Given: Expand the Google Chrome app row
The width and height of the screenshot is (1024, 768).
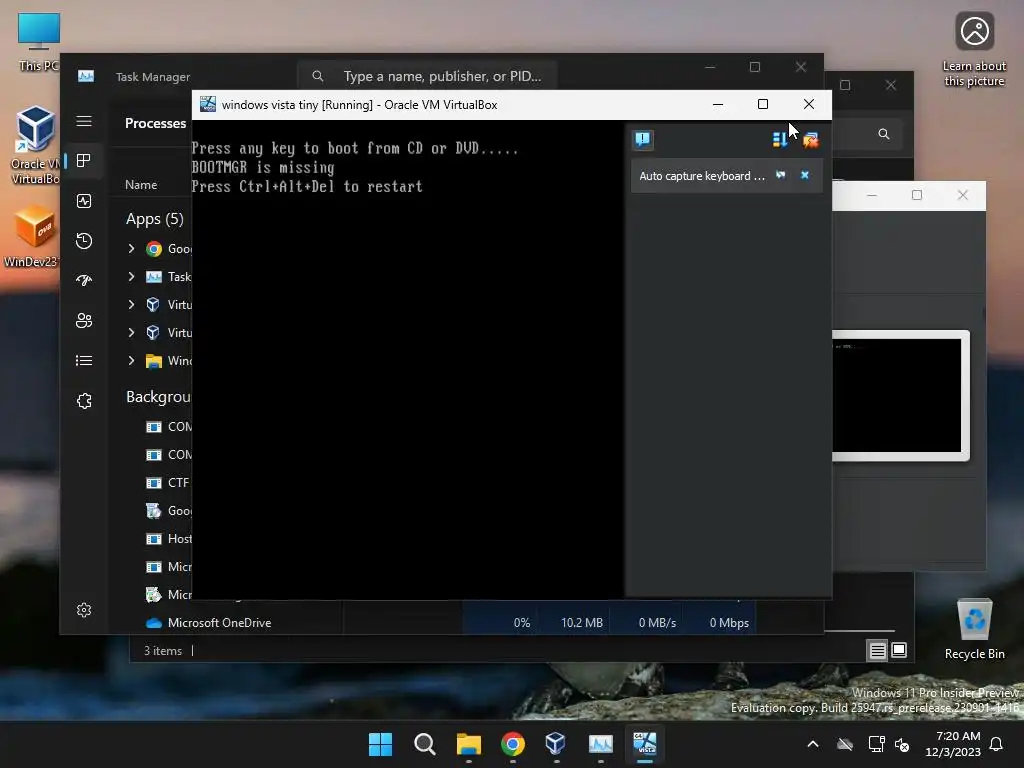Looking at the screenshot, I should pyautogui.click(x=131, y=249).
